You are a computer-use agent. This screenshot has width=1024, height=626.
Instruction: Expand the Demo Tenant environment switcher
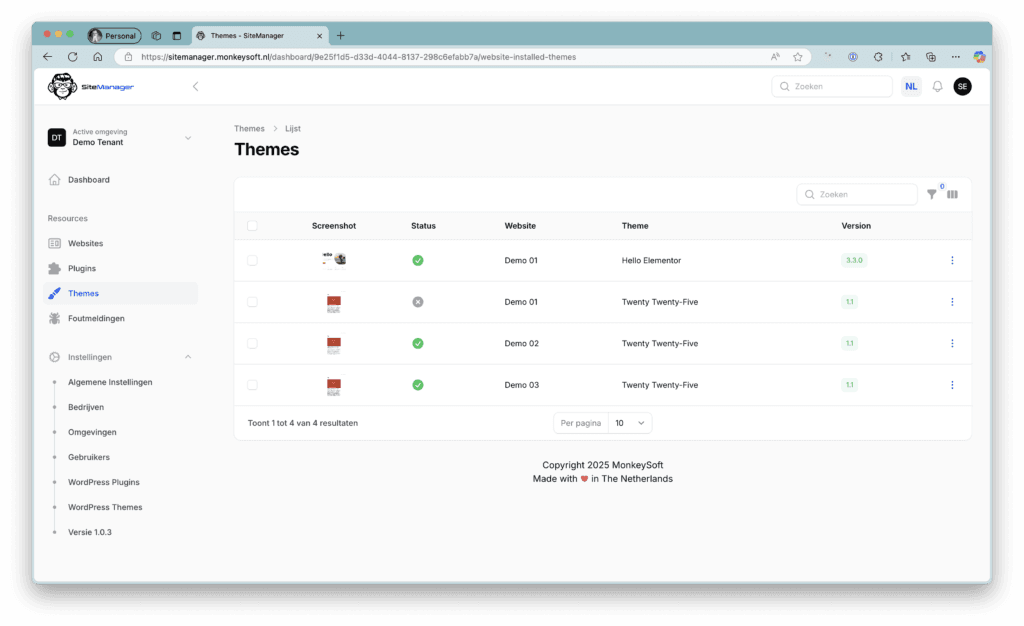(187, 138)
